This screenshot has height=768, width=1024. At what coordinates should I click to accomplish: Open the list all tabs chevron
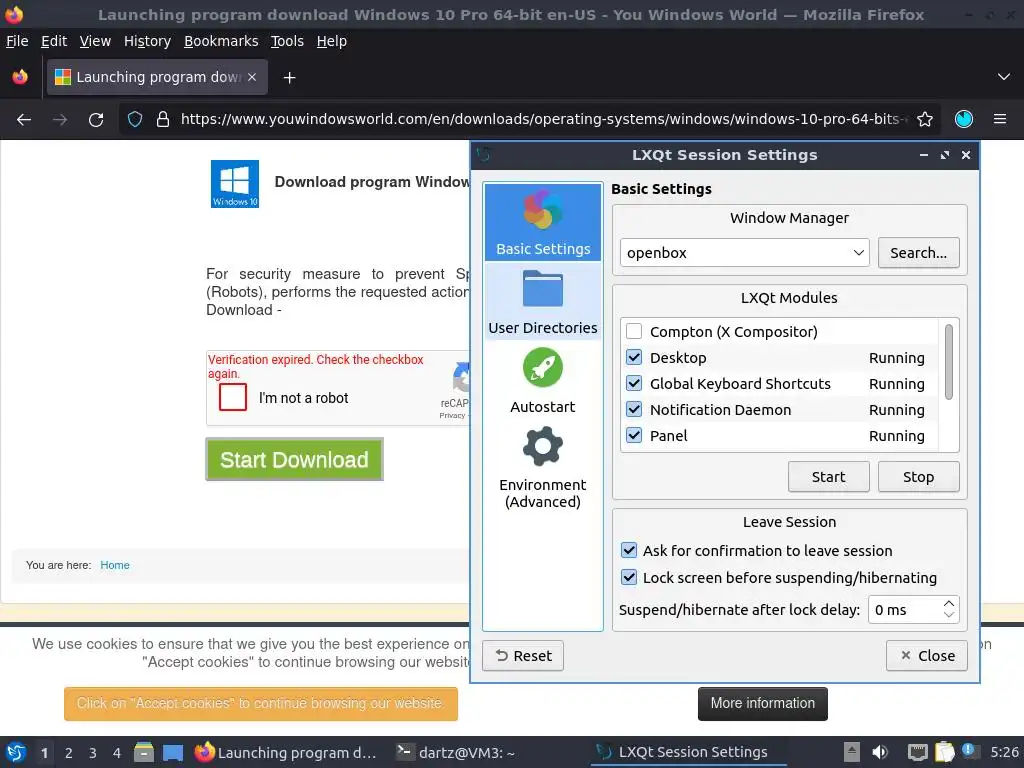(x=1004, y=77)
